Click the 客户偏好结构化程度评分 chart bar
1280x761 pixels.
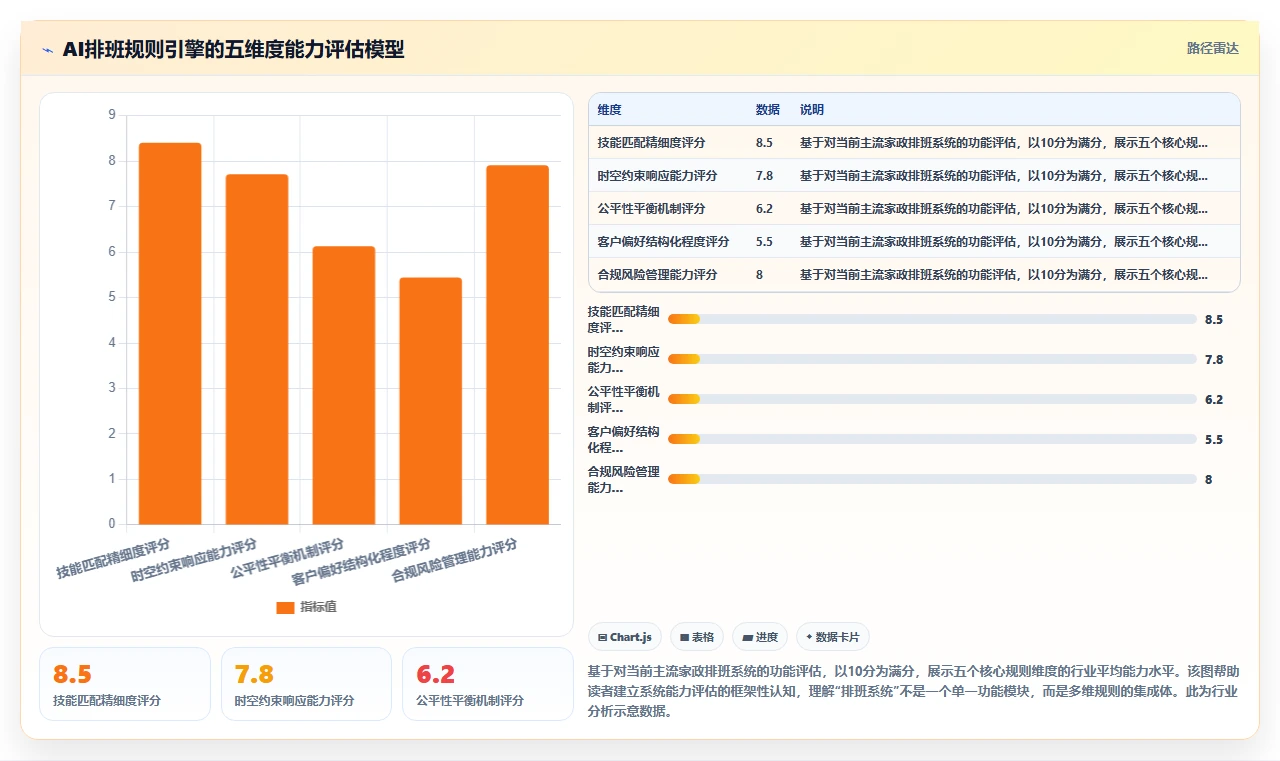tap(431, 401)
